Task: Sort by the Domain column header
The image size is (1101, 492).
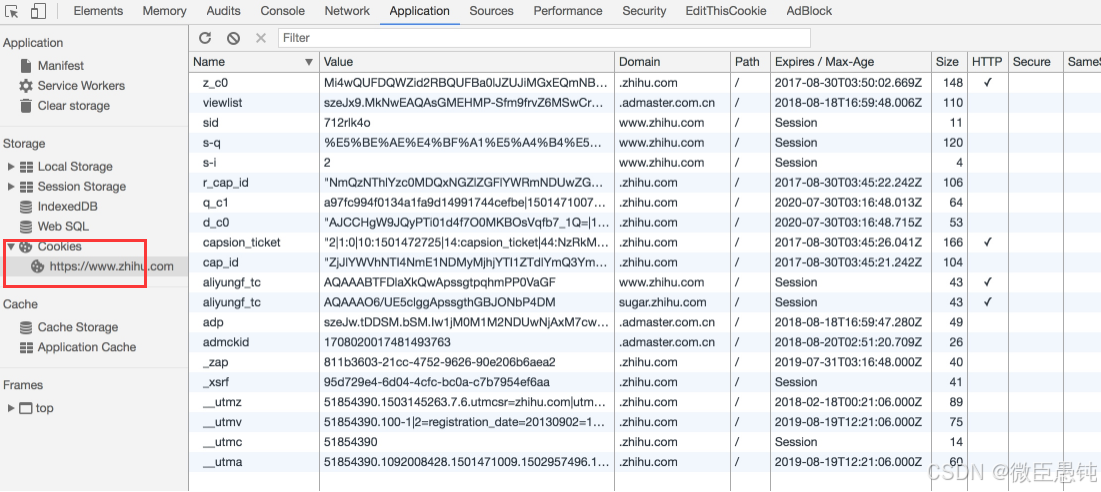Action: click(673, 62)
